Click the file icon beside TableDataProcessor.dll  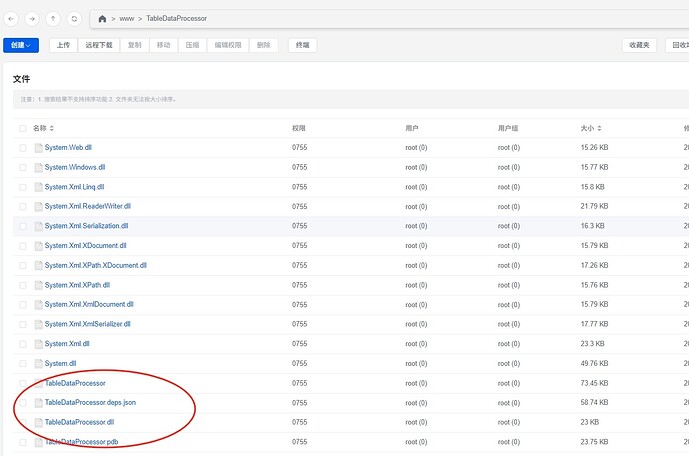39,423
